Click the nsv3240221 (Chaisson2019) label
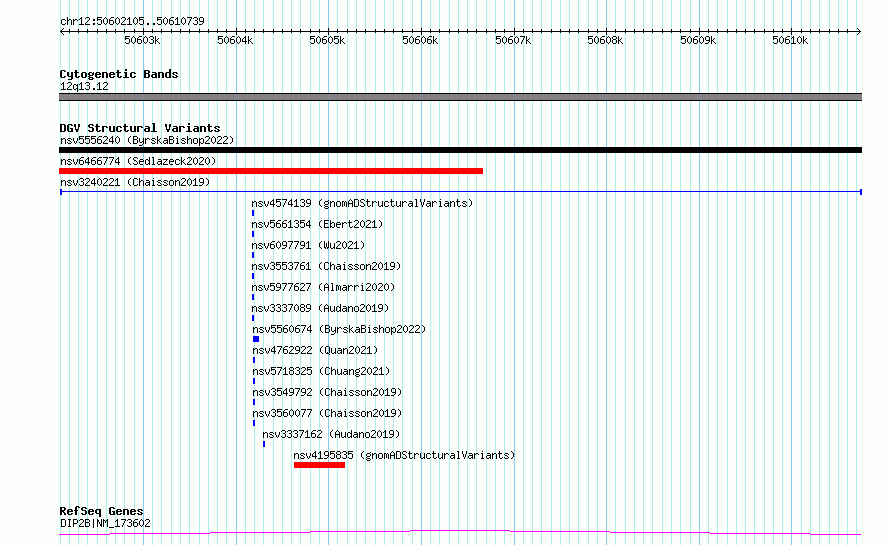Image resolution: width=890 pixels, height=545 pixels. click(x=135, y=182)
